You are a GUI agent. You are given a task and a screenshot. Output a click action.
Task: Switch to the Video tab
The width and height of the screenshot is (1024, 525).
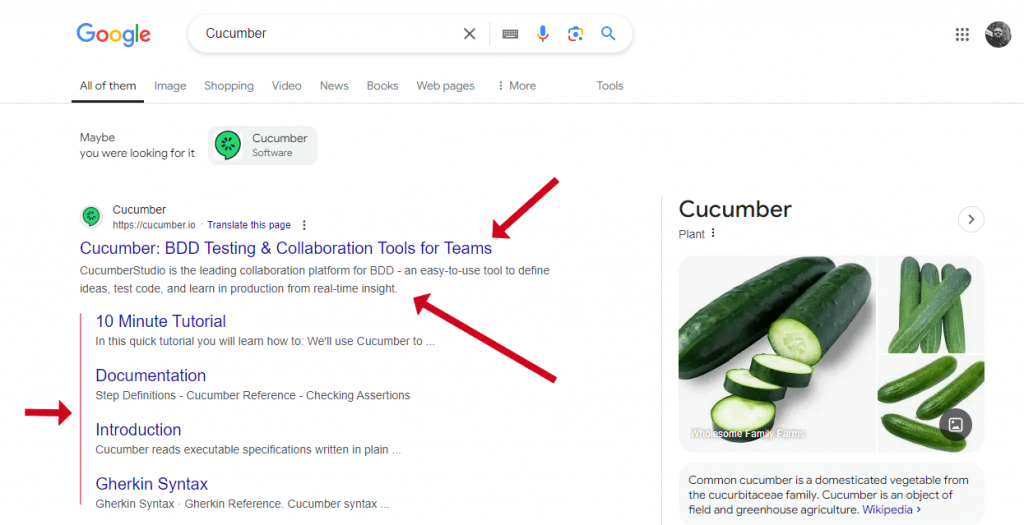pos(287,86)
